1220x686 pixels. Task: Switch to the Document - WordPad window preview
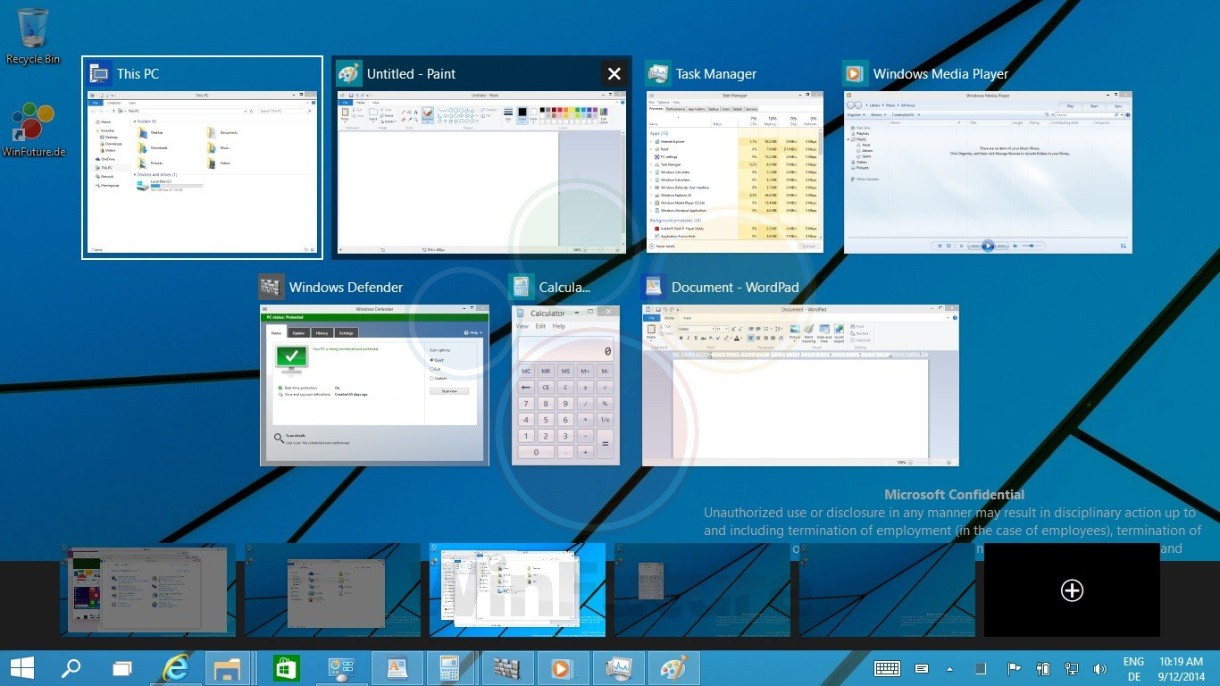pyautogui.click(x=800, y=385)
